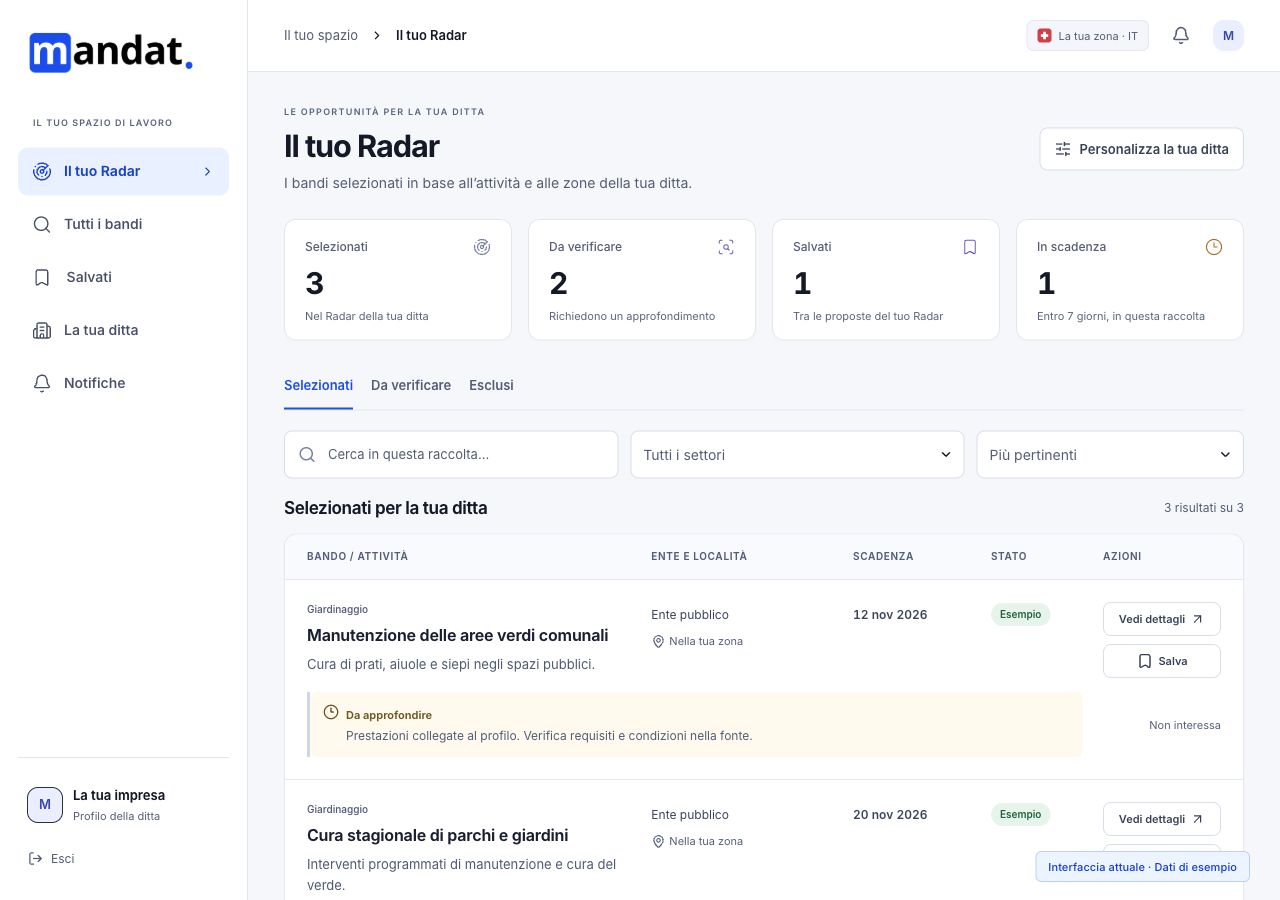Open Notifiche in the sidebar
The image size is (1280, 900).
point(124,384)
